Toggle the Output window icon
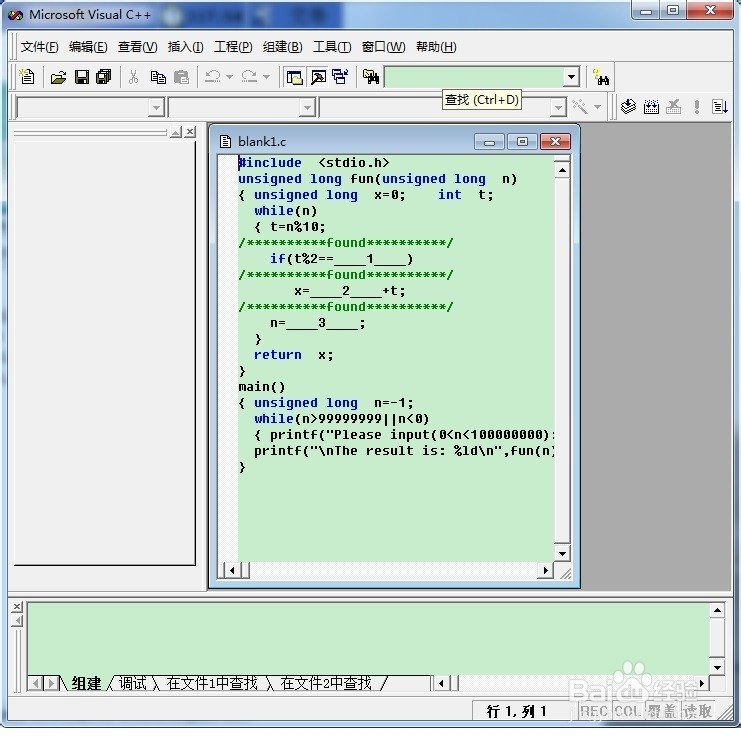Image resolution: width=741 pixels, height=740 pixels. pyautogui.click(x=318, y=77)
